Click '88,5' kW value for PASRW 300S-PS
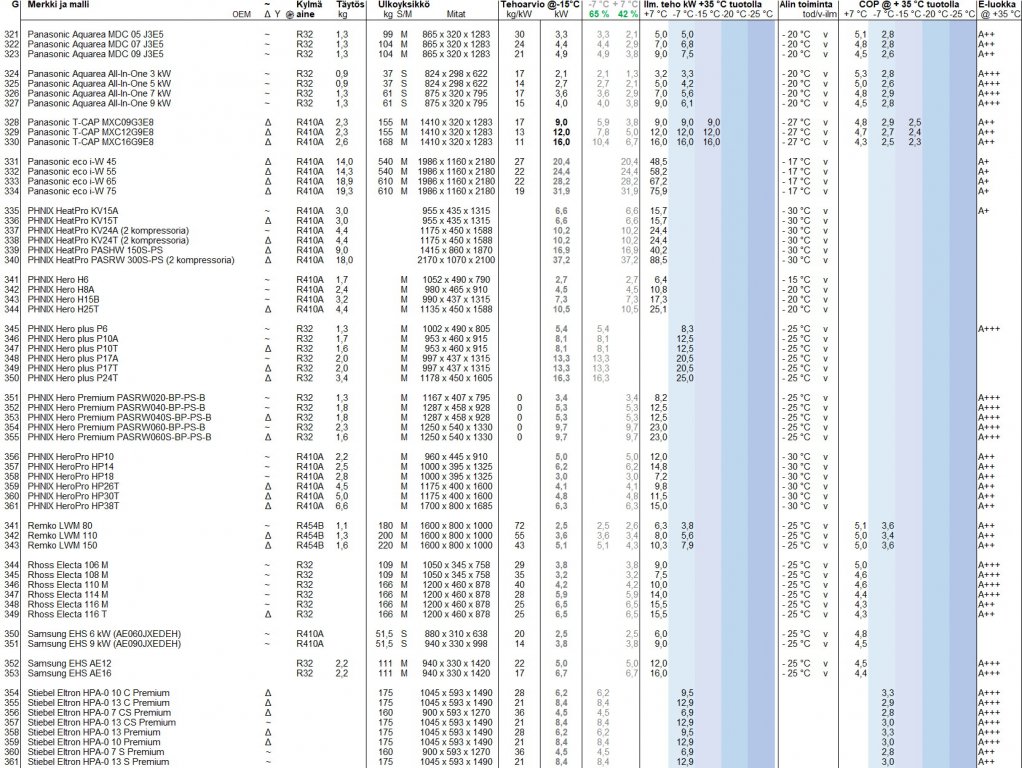This screenshot has width=1022, height=768. pyautogui.click(x=658, y=259)
